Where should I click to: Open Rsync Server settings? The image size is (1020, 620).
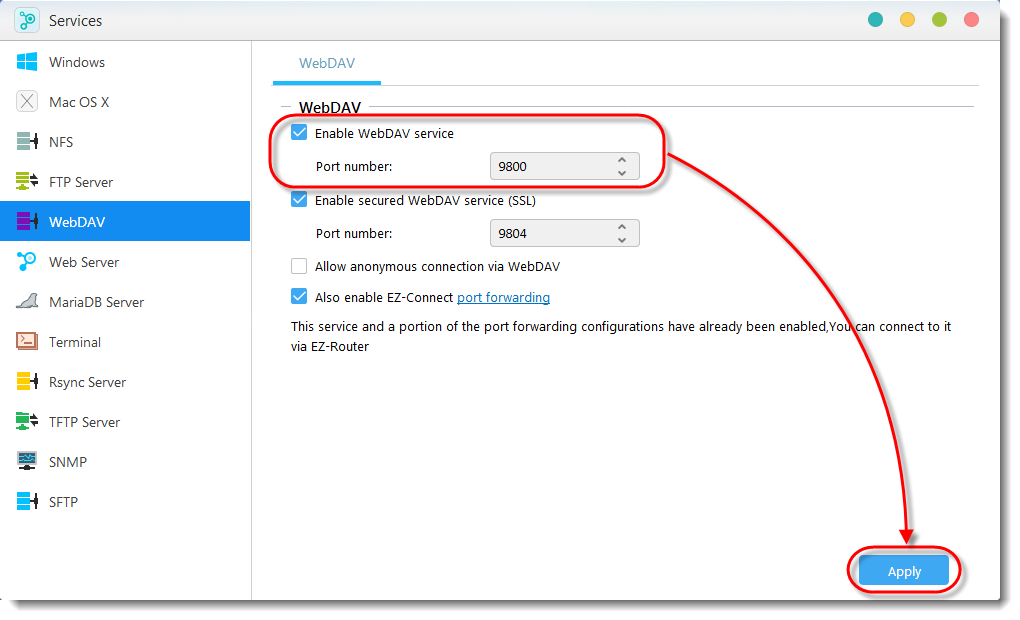(30, 381)
